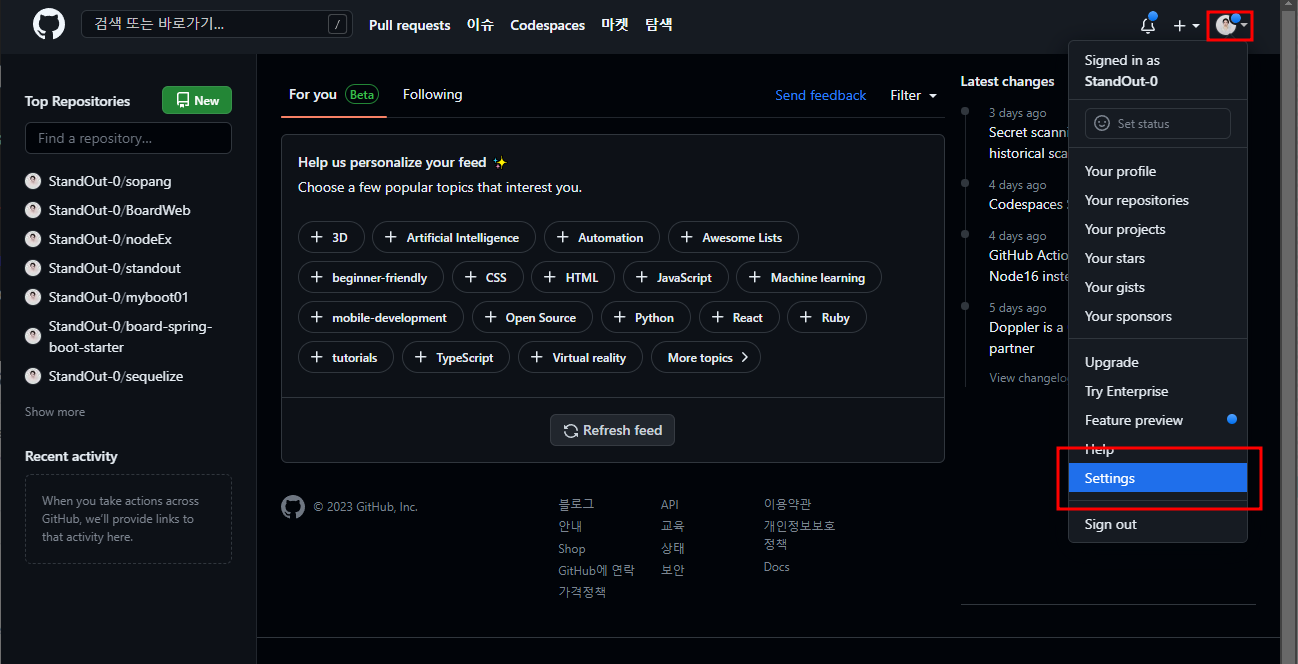Focus the header search box
The width and height of the screenshot is (1298, 664).
(217, 24)
